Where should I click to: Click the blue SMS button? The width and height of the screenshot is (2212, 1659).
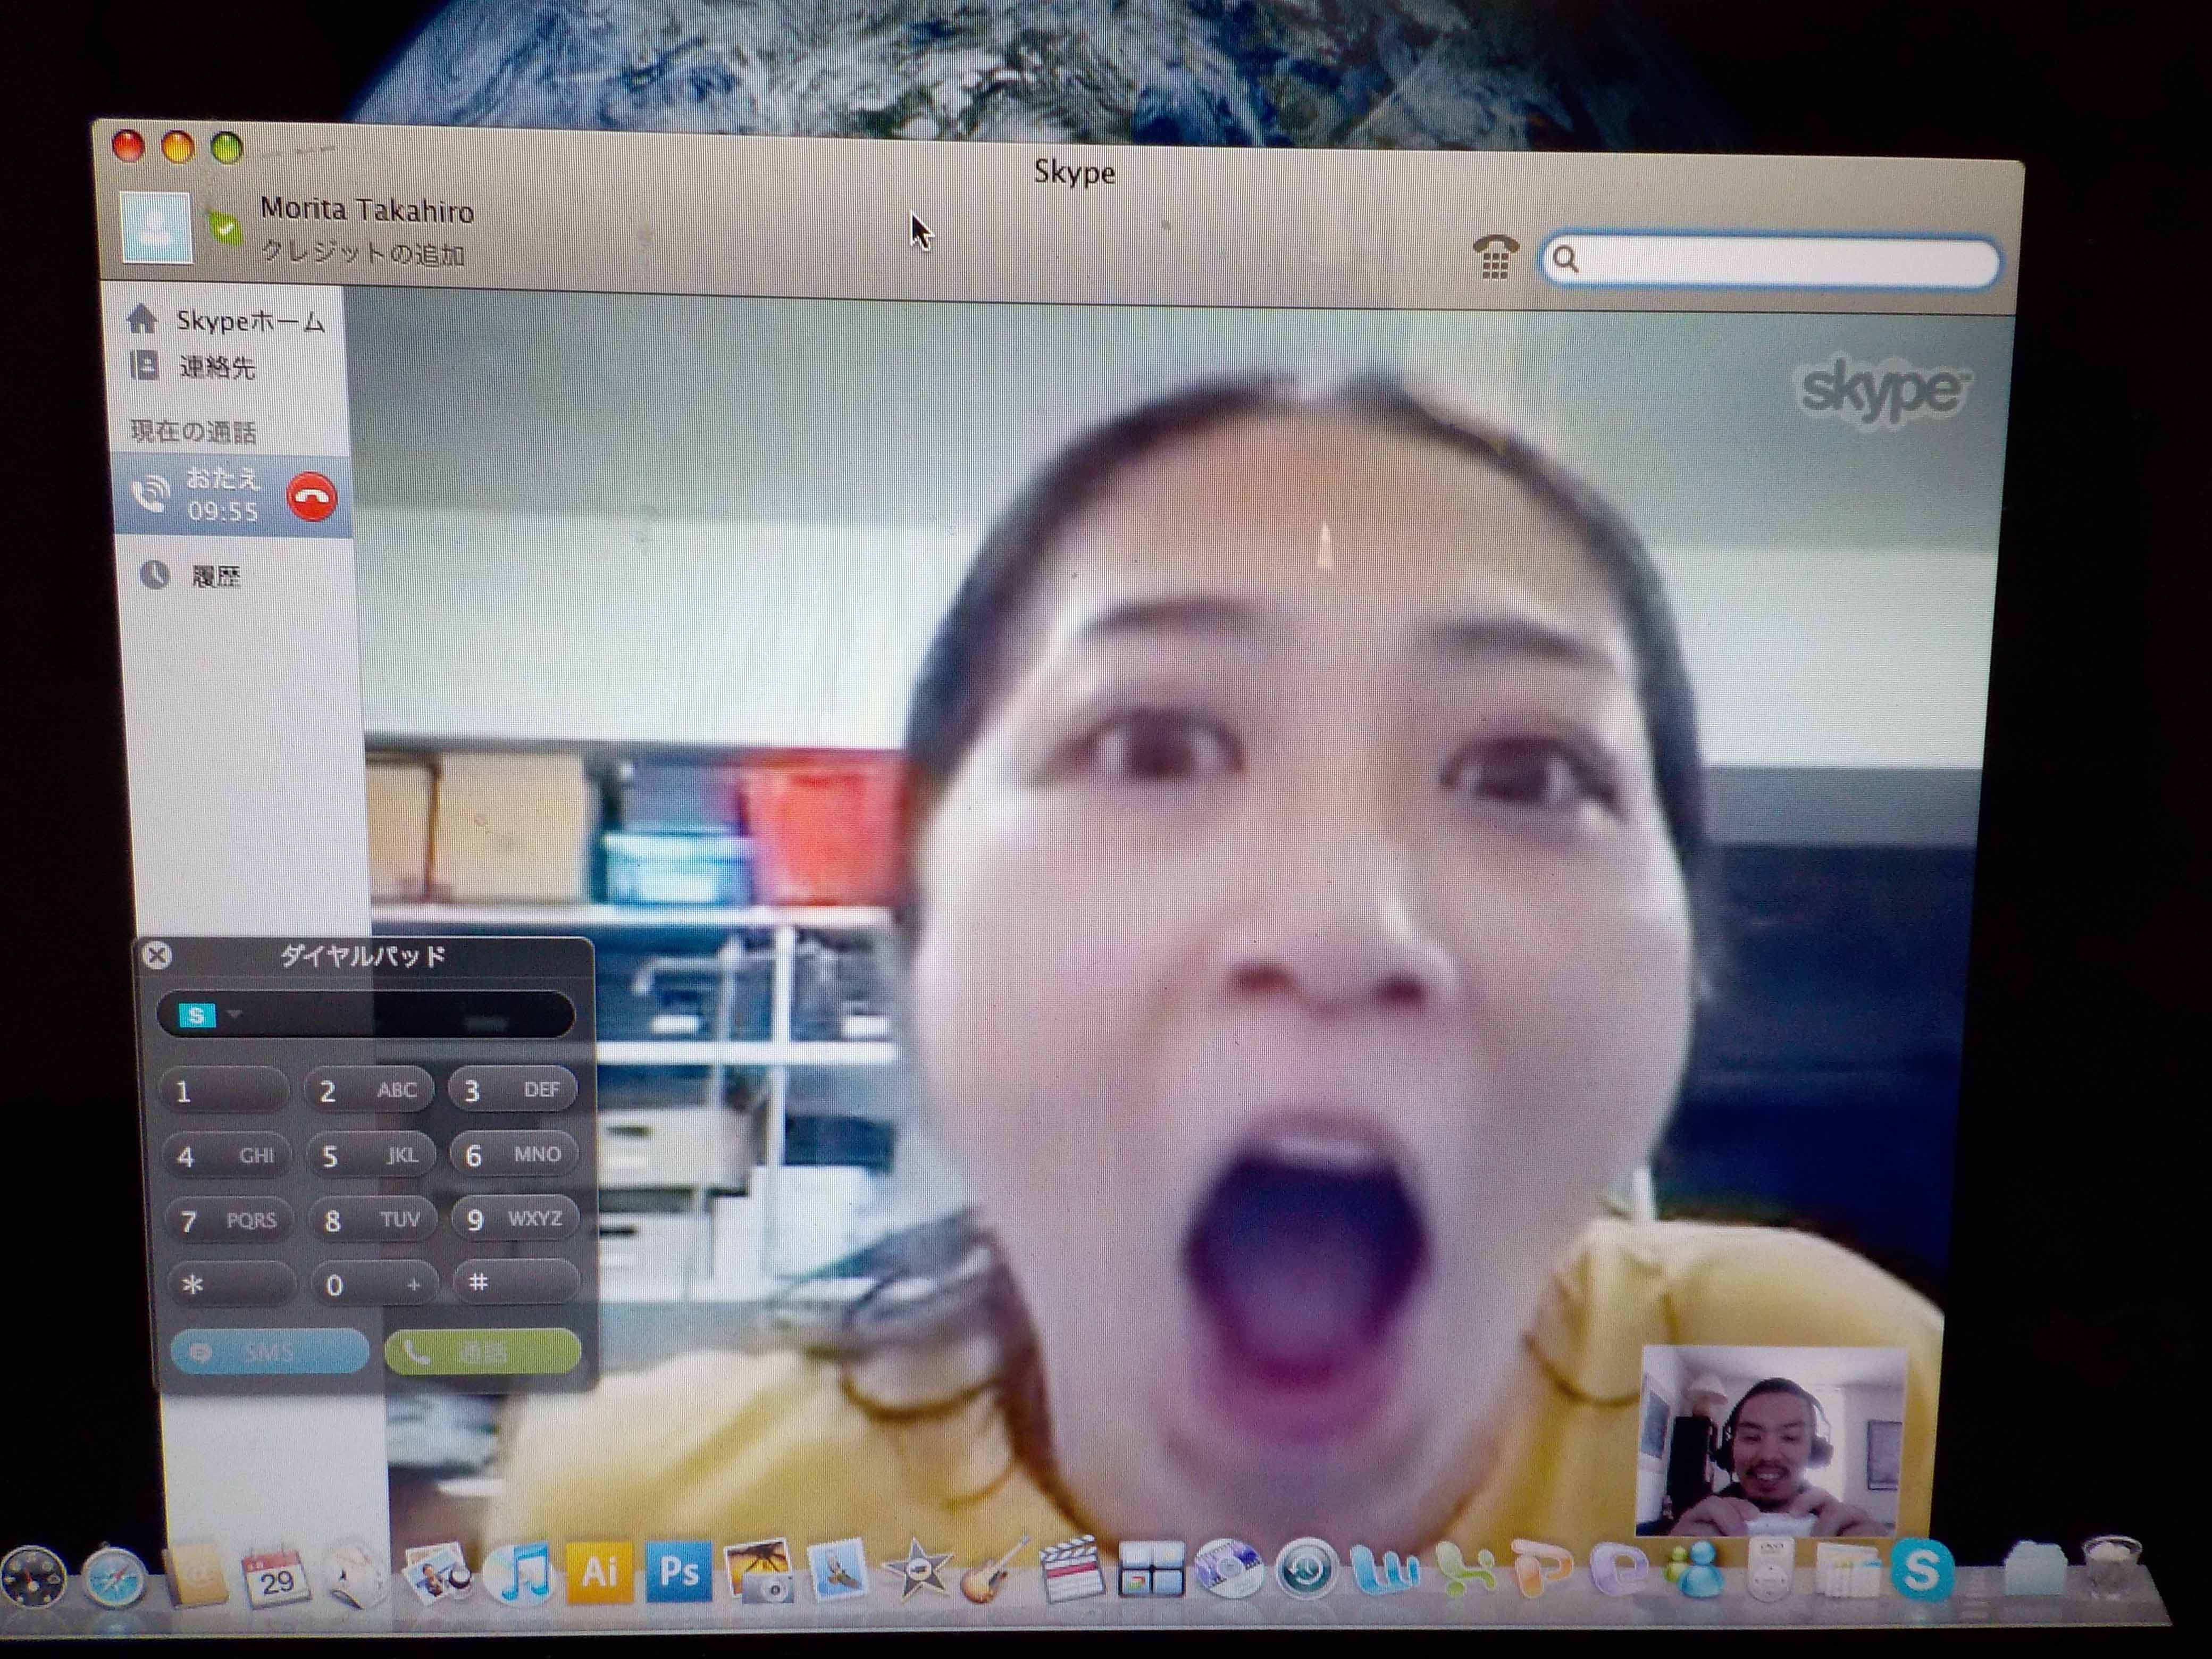tap(269, 1352)
